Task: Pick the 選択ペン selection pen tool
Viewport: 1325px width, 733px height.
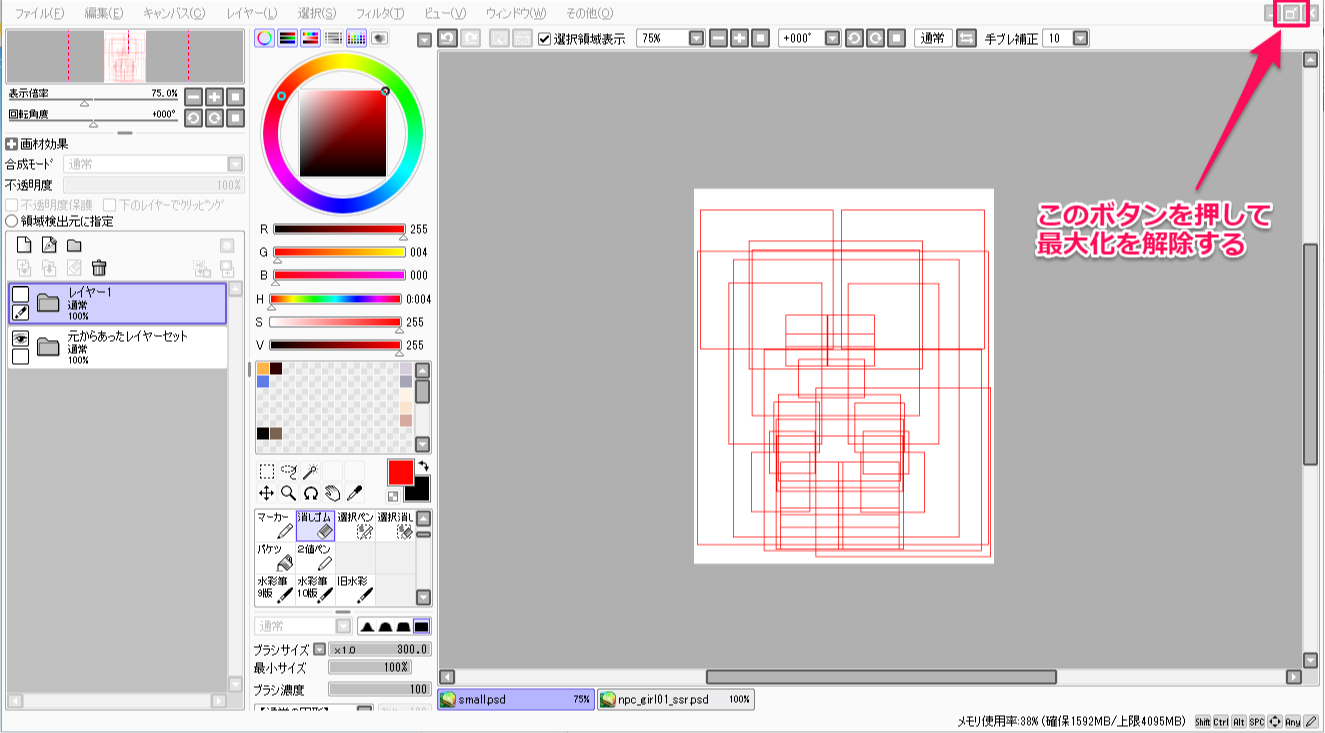Action: click(355, 526)
